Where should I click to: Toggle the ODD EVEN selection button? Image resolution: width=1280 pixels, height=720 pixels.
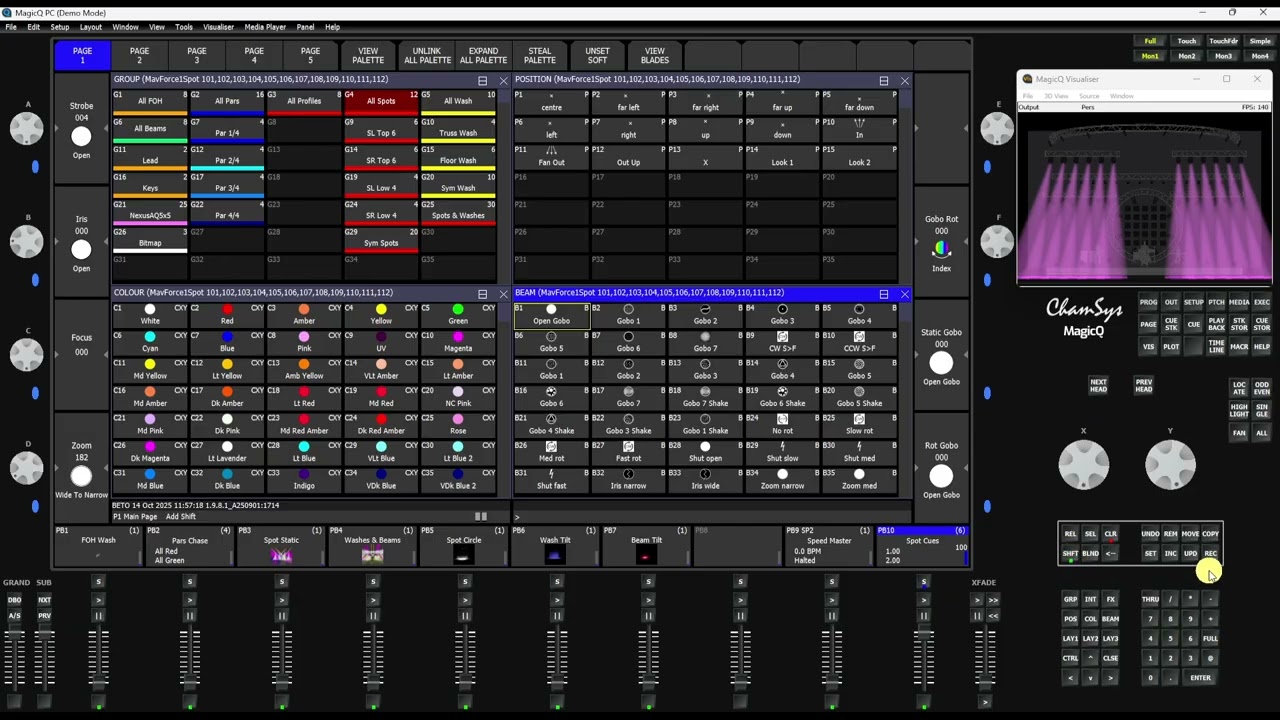tap(1262, 387)
